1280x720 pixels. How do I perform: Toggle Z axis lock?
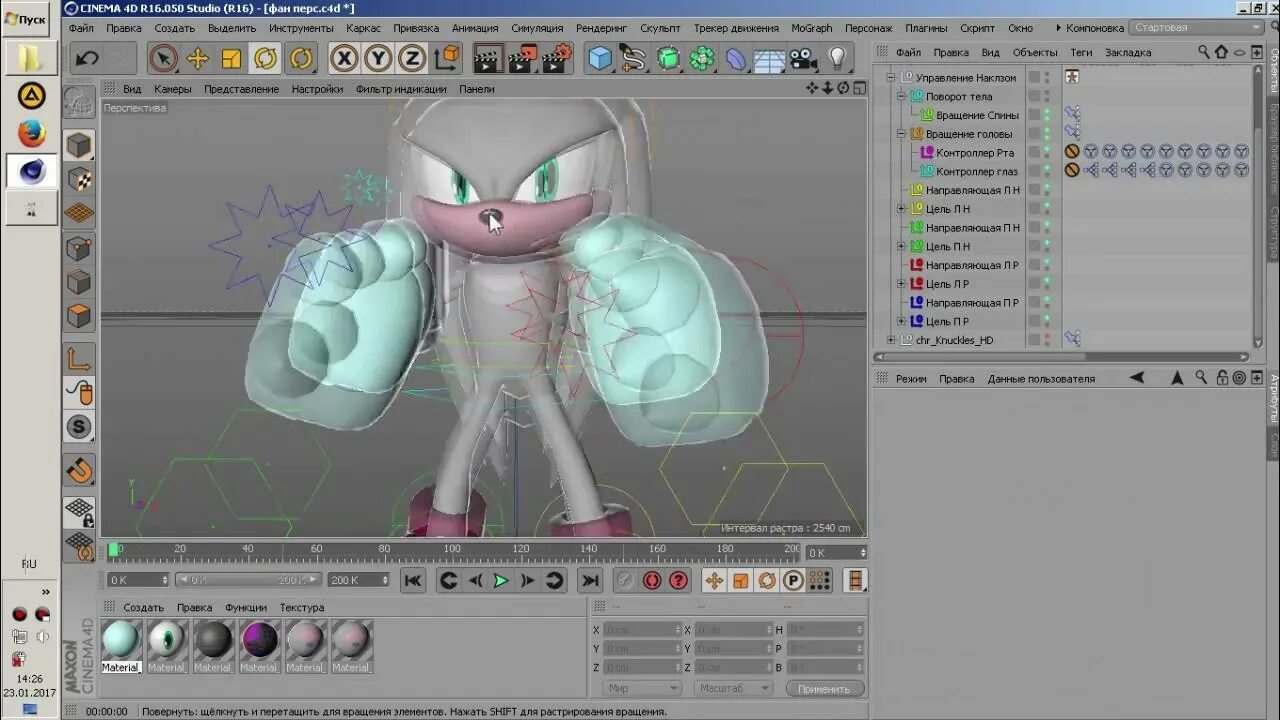[412, 59]
